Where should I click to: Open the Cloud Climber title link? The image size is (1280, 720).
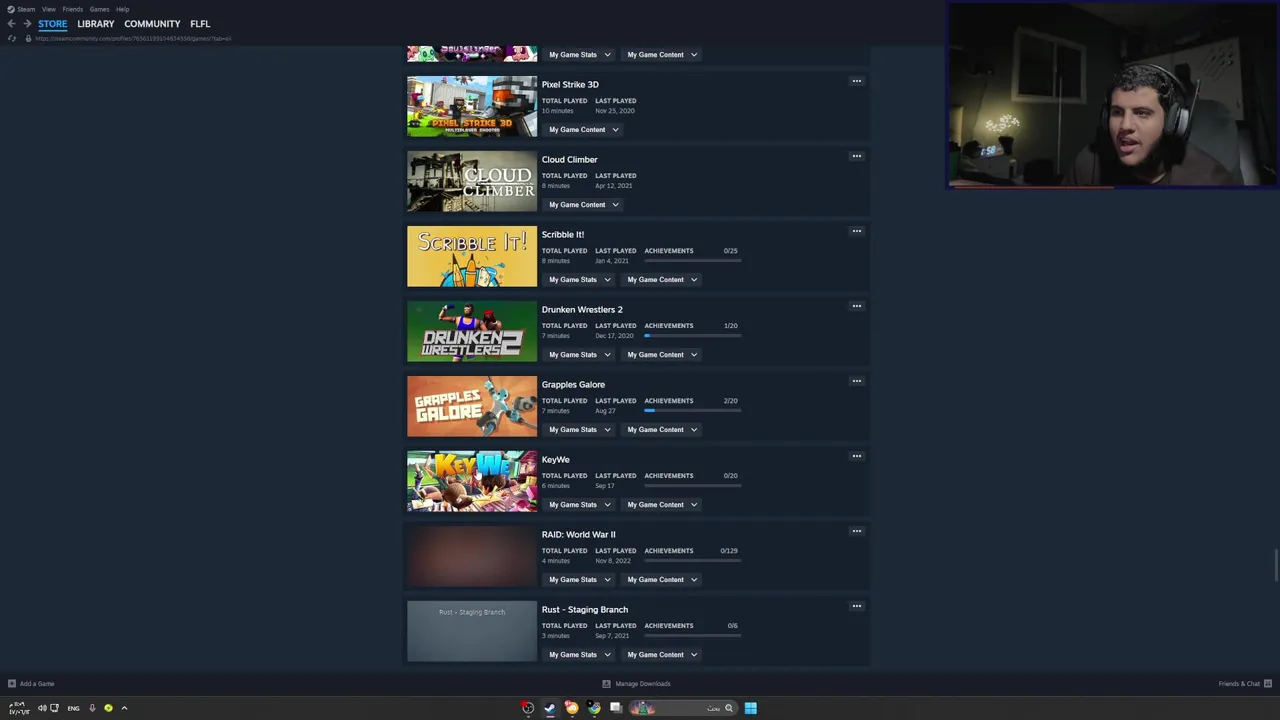[x=569, y=160]
